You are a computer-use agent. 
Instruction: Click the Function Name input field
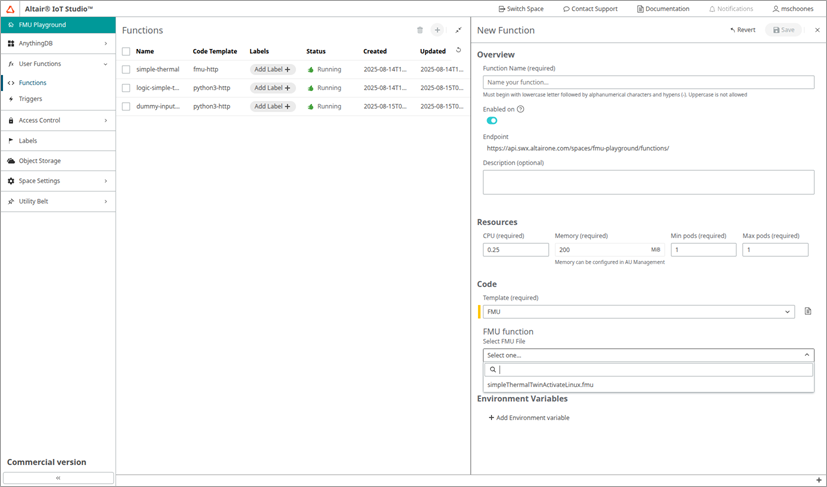click(648, 83)
